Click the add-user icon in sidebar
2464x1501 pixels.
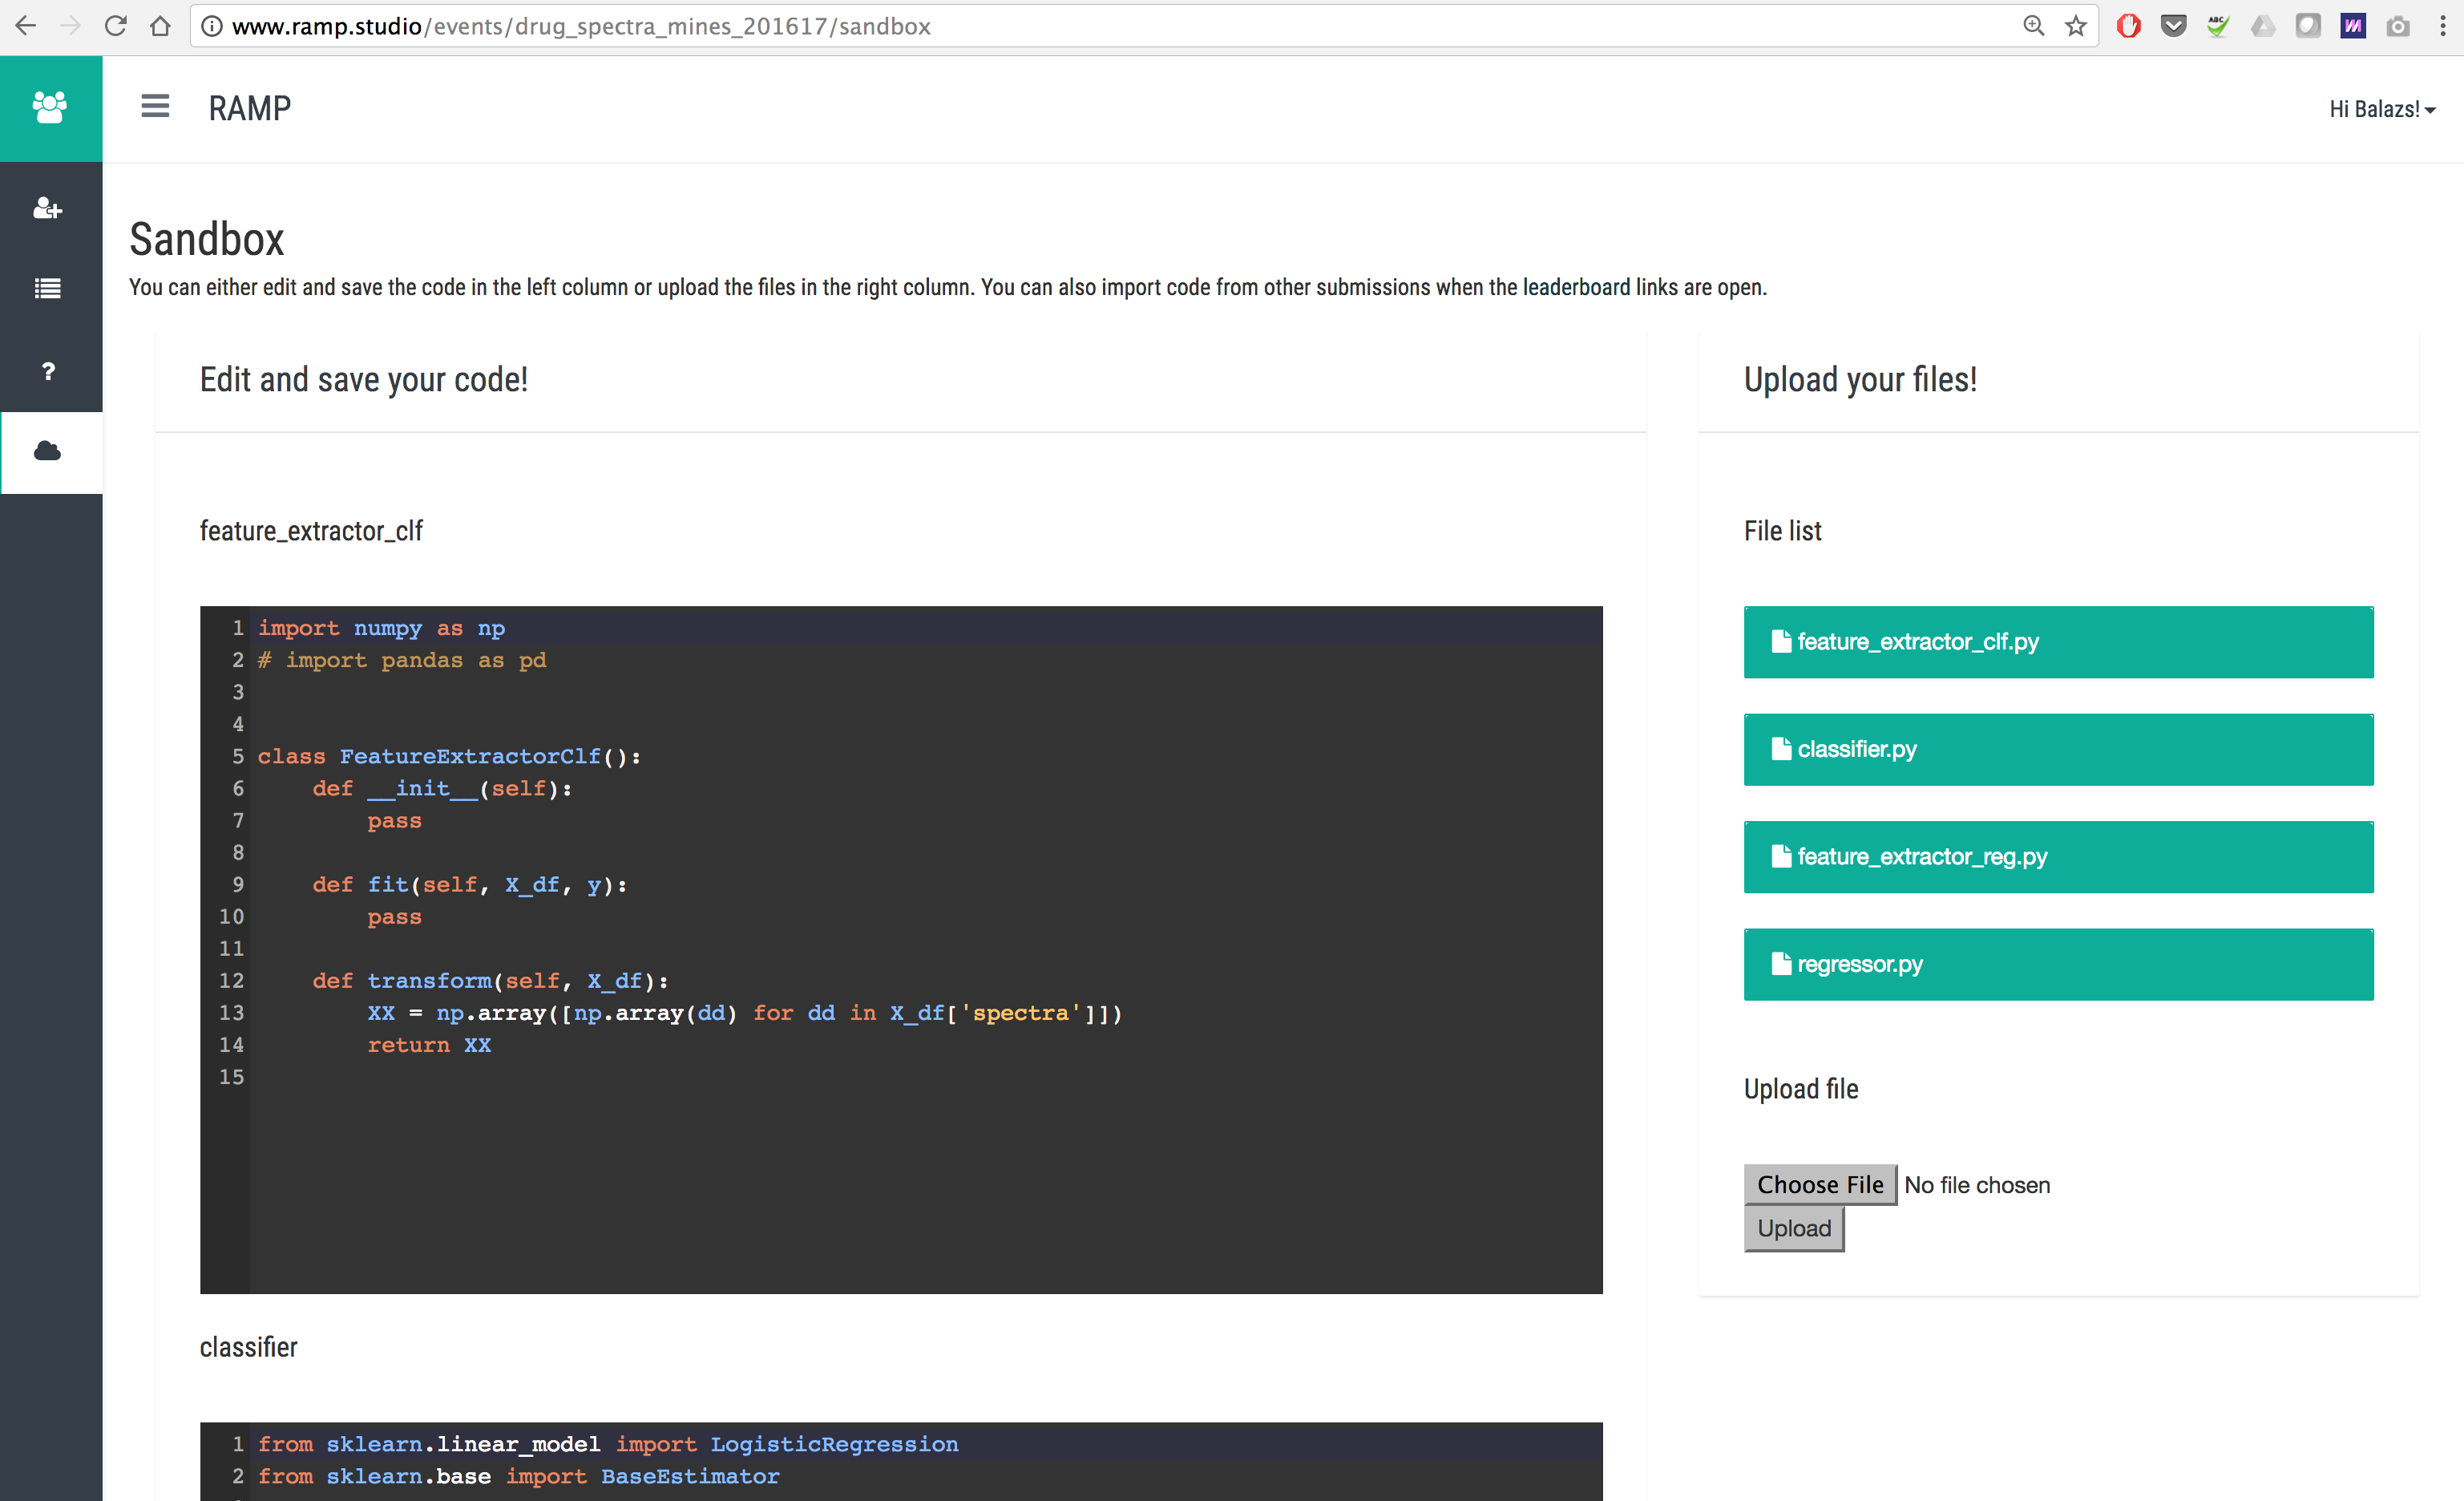point(48,208)
